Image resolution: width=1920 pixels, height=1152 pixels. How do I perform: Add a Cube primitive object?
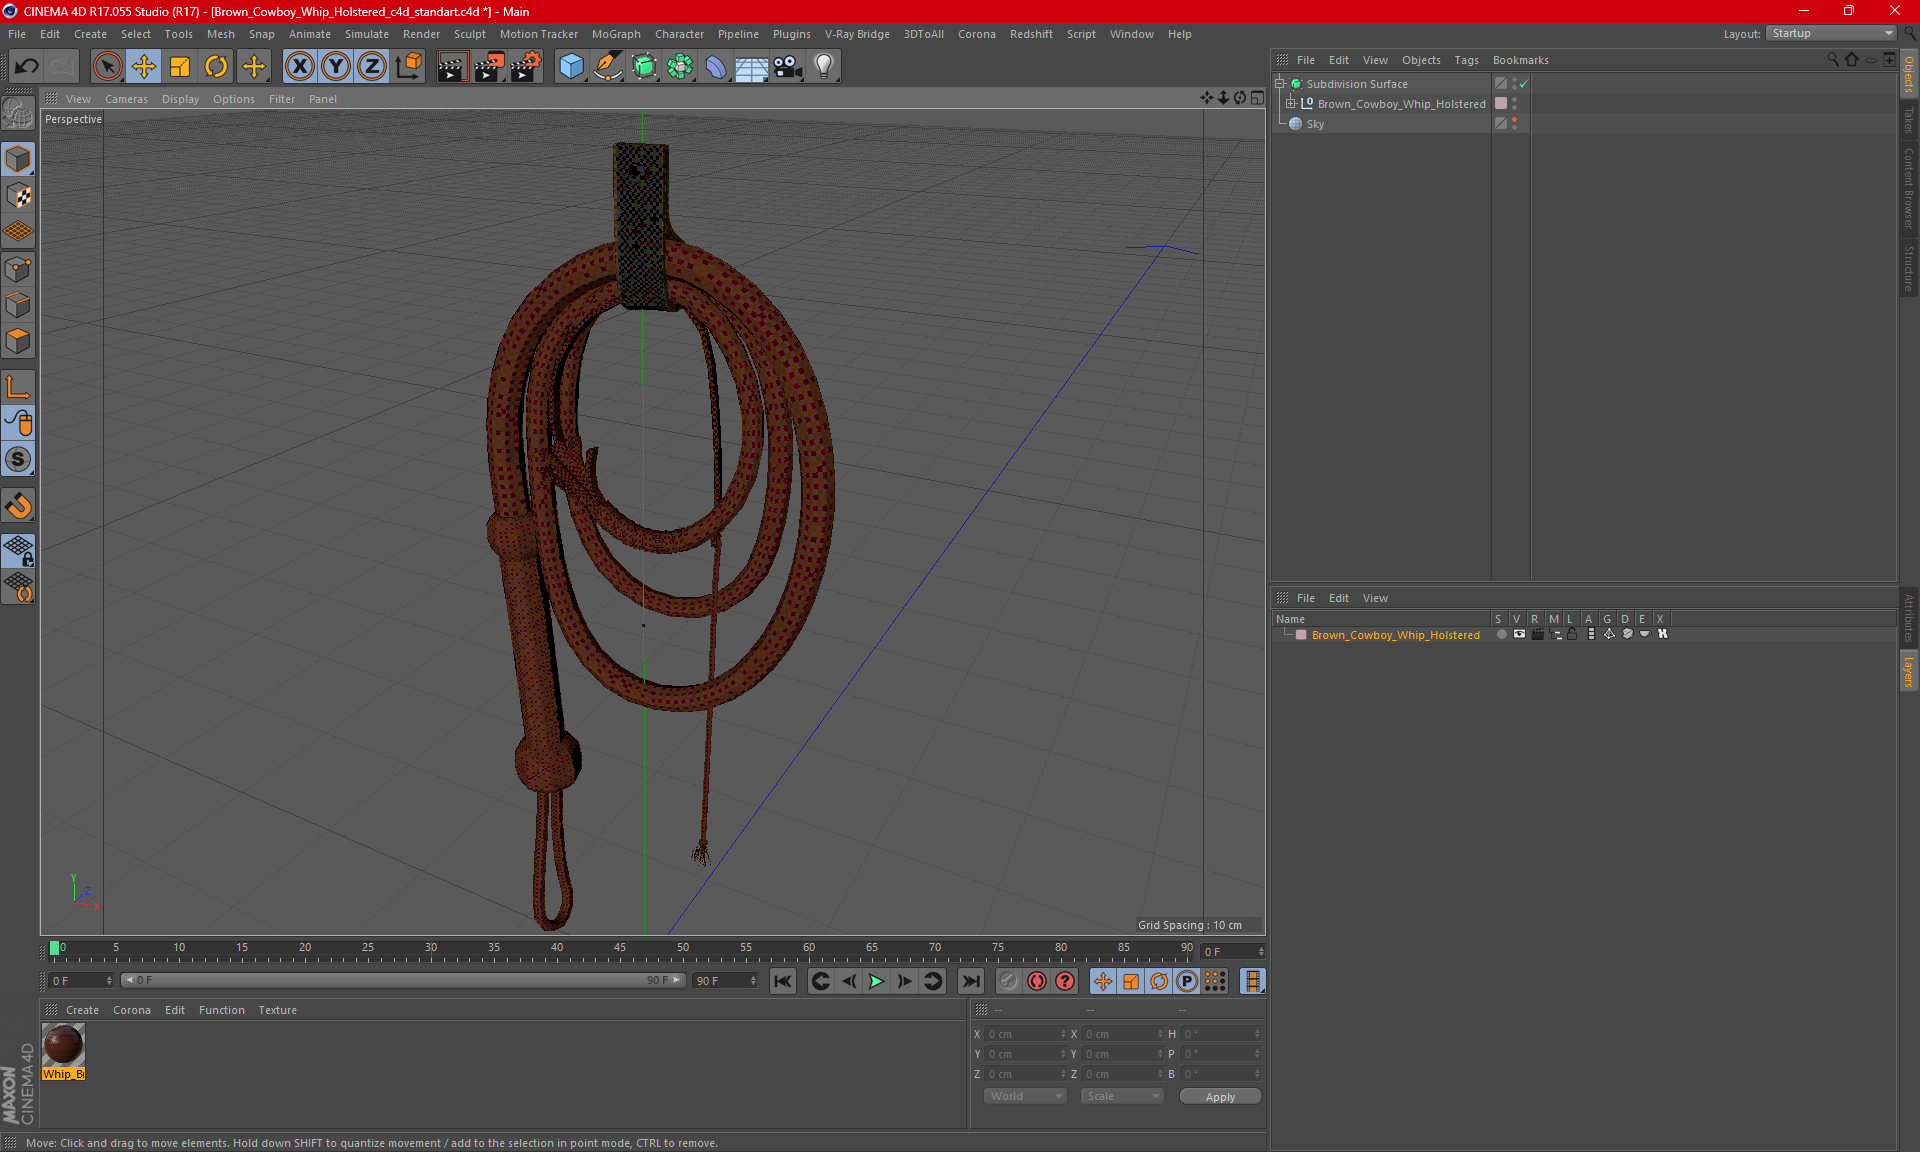pyautogui.click(x=571, y=67)
